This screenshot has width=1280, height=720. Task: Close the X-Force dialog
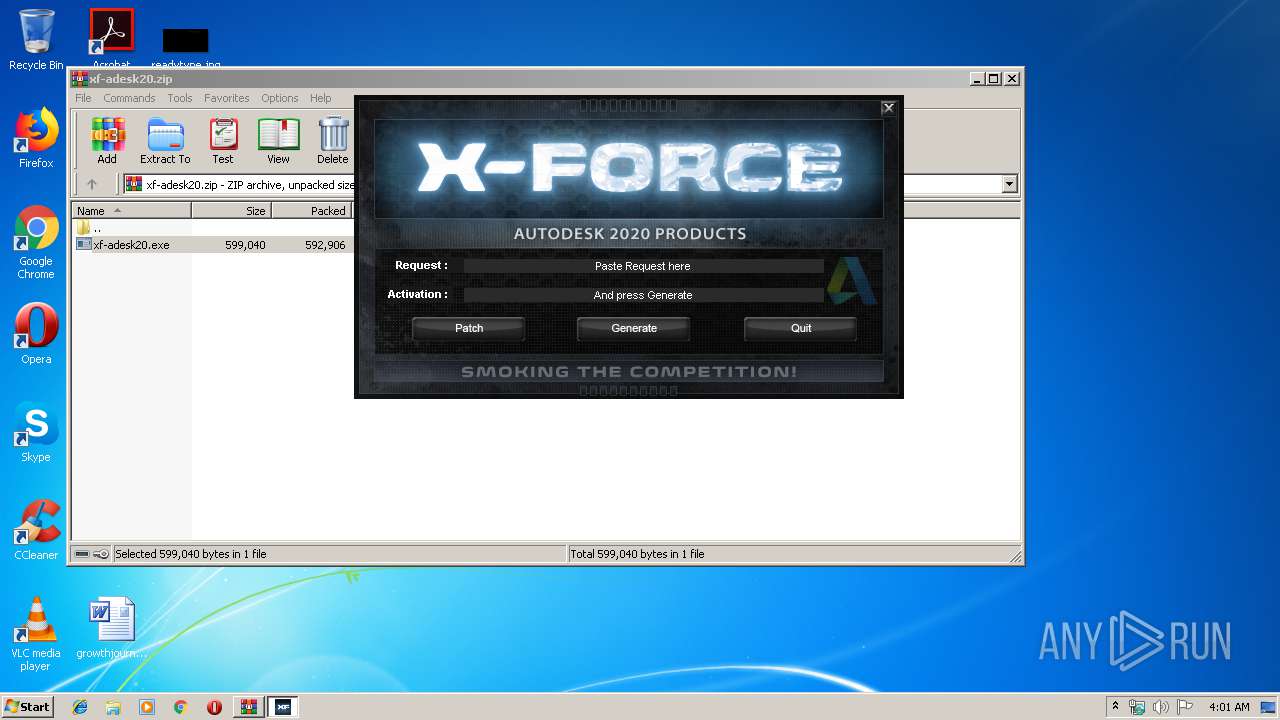point(888,108)
